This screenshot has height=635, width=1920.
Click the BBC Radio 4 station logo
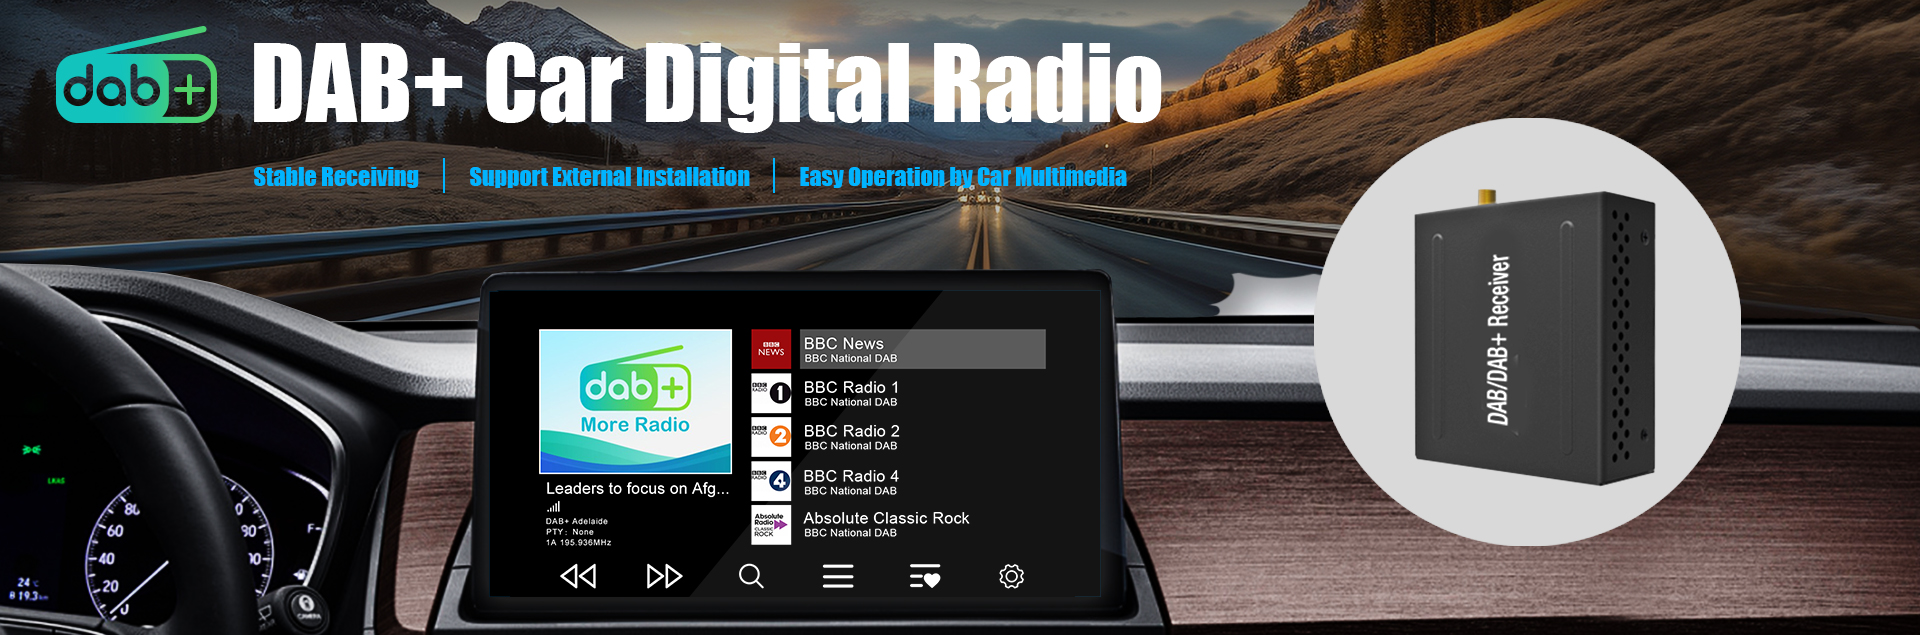click(x=771, y=481)
